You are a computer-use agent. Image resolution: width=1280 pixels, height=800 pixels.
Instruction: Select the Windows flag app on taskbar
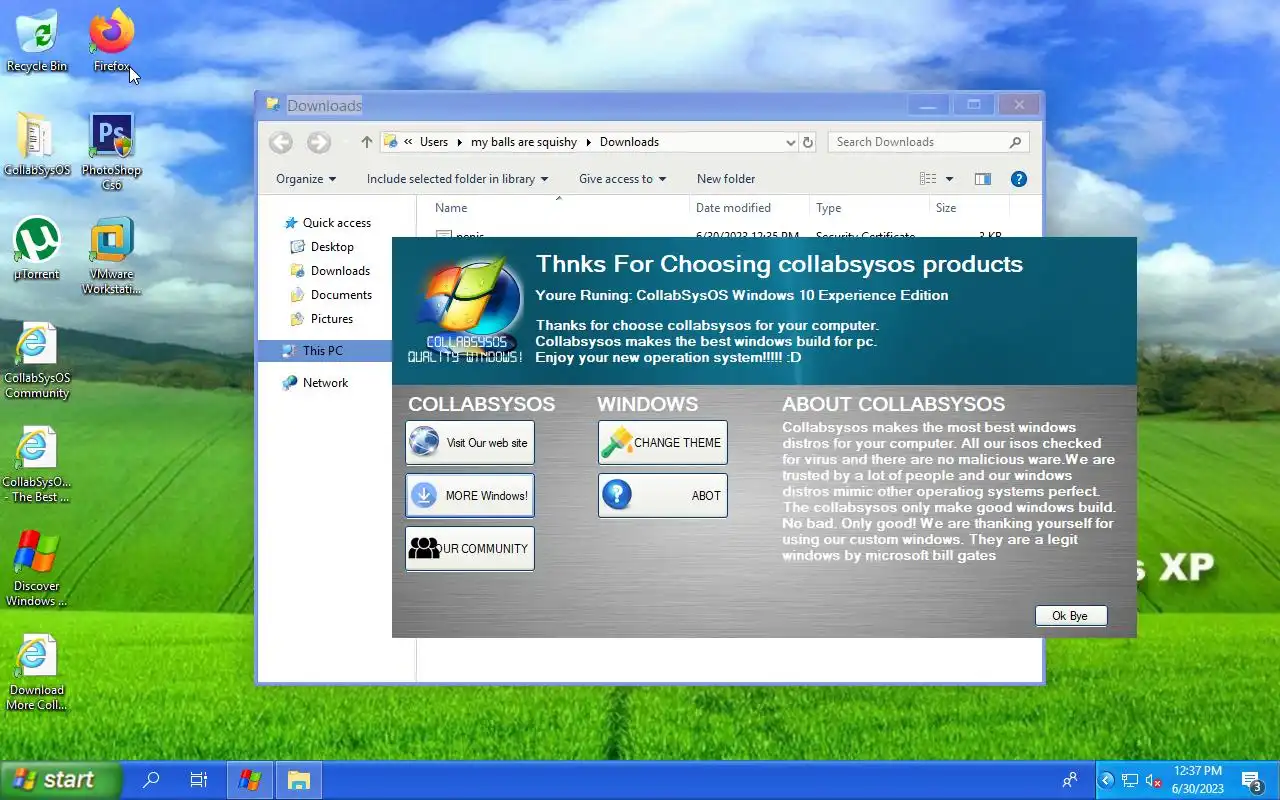point(250,780)
